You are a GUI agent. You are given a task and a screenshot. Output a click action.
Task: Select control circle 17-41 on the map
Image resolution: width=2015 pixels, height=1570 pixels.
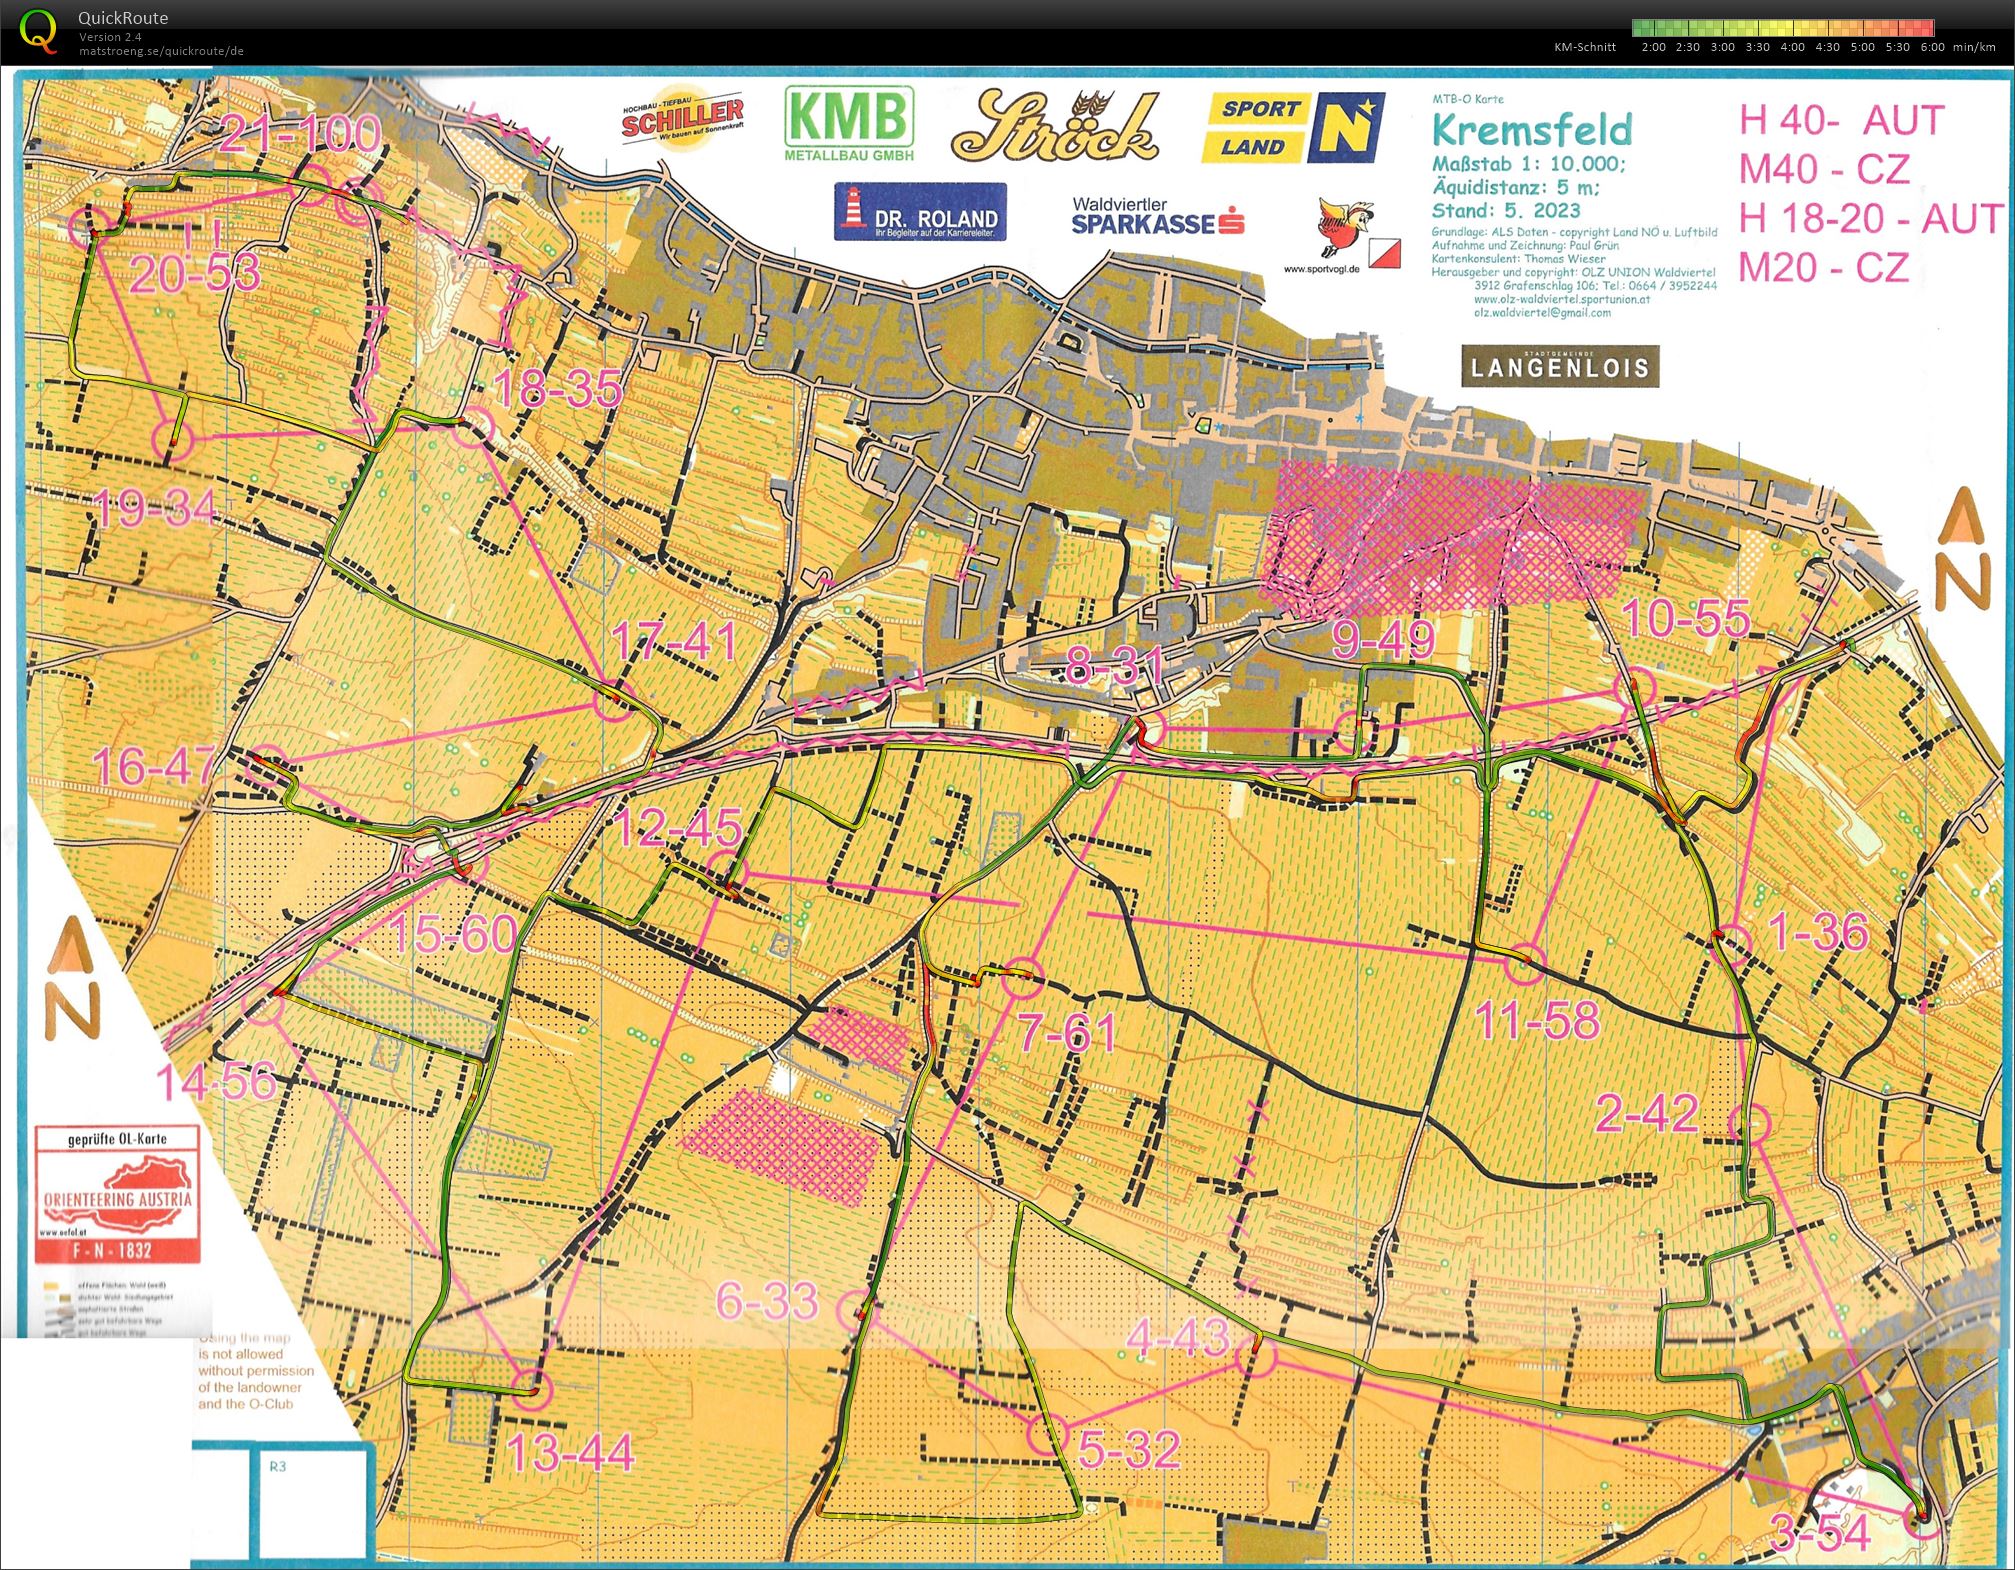[x=614, y=701]
